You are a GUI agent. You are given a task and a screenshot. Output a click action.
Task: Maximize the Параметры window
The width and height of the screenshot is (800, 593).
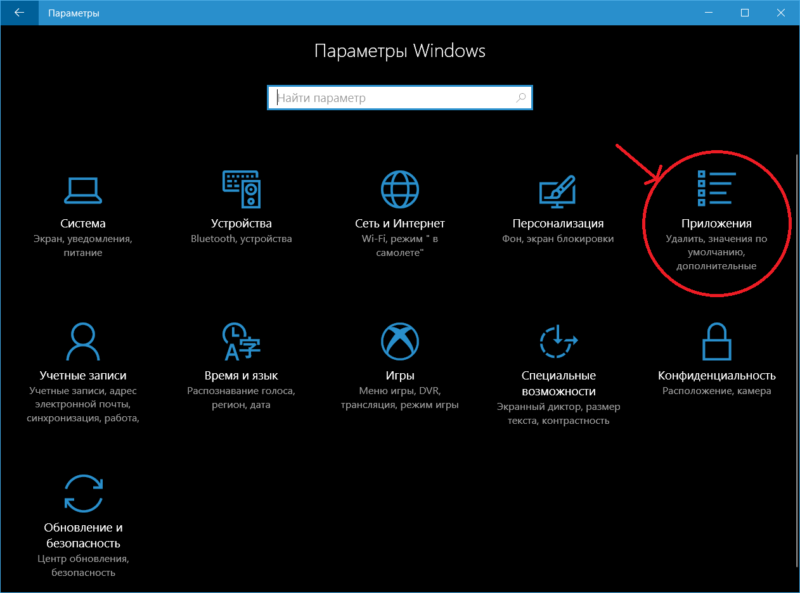point(745,13)
